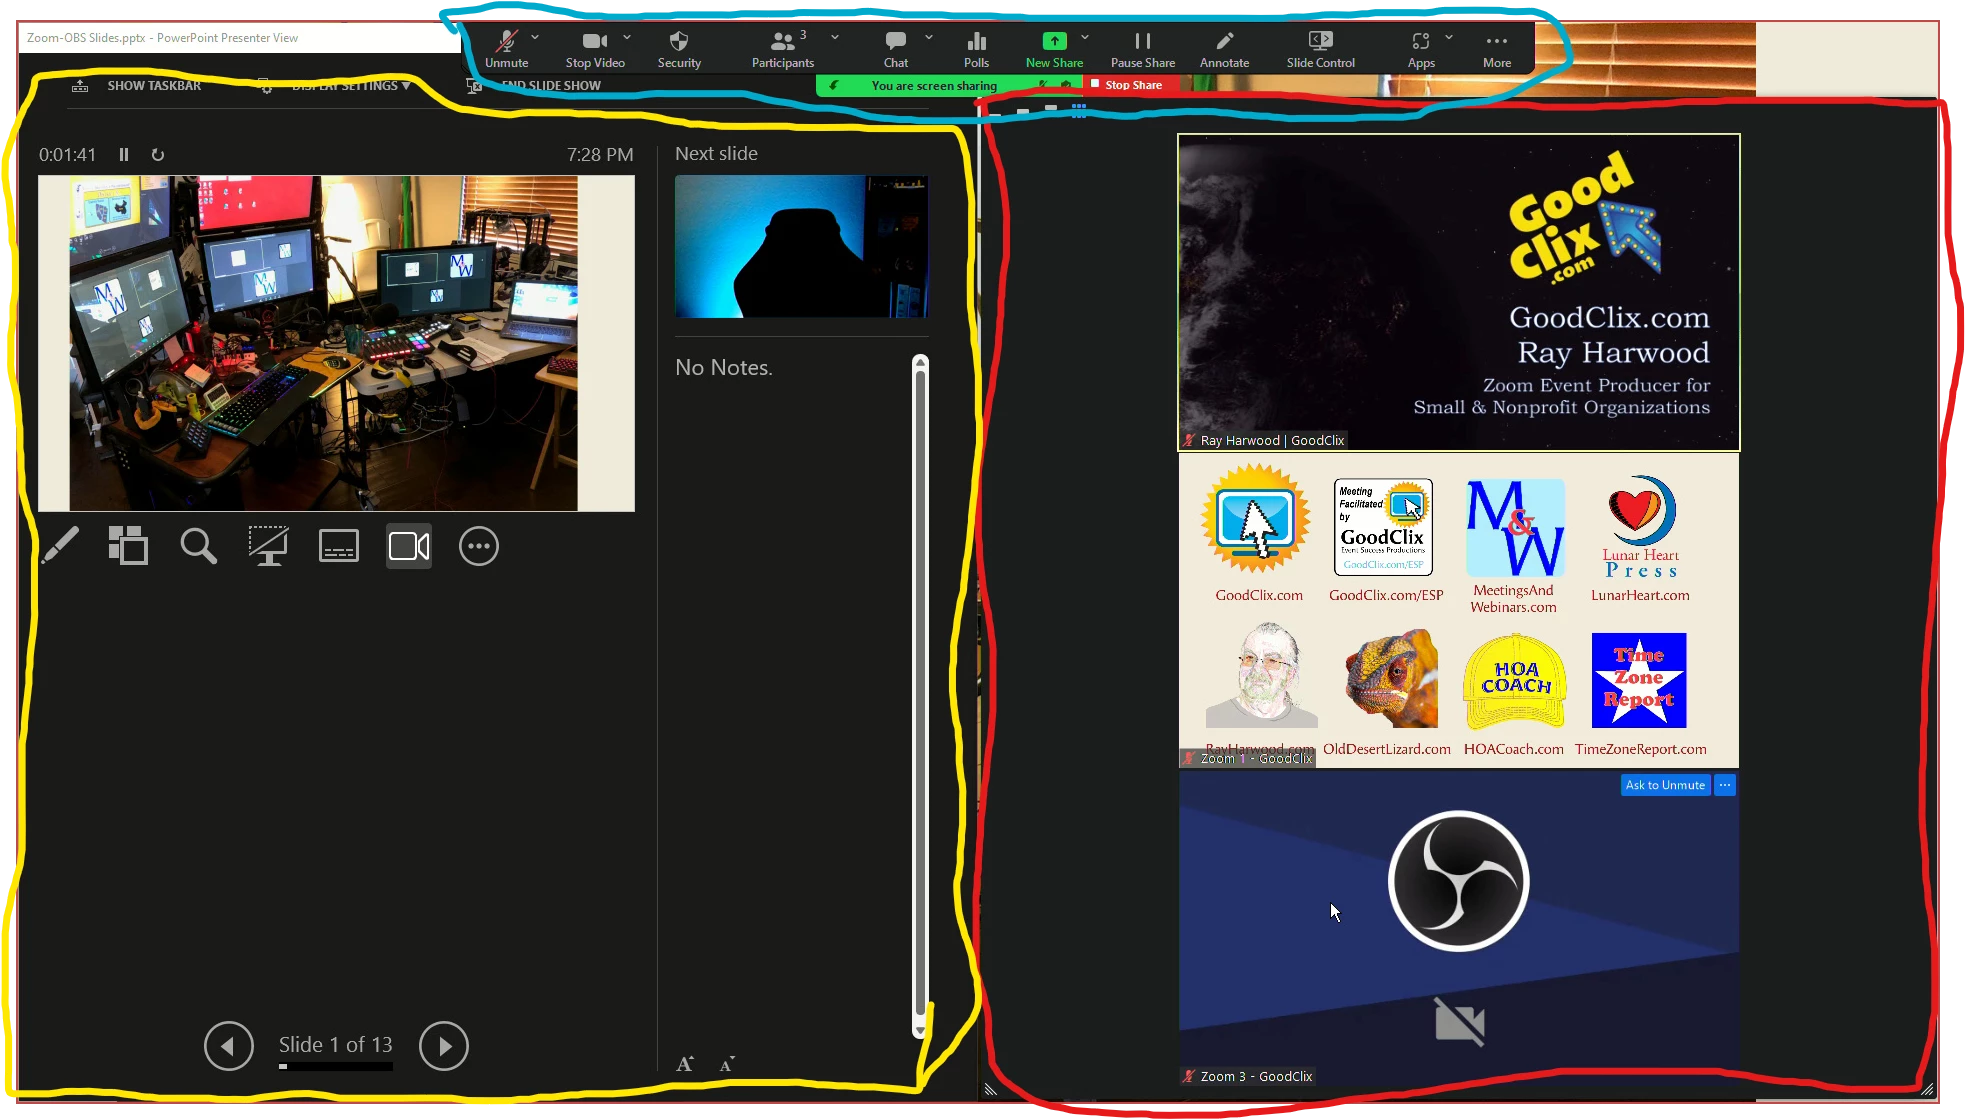Advance to the next slide arrow
This screenshot has width=1965, height=1120.
click(x=444, y=1046)
